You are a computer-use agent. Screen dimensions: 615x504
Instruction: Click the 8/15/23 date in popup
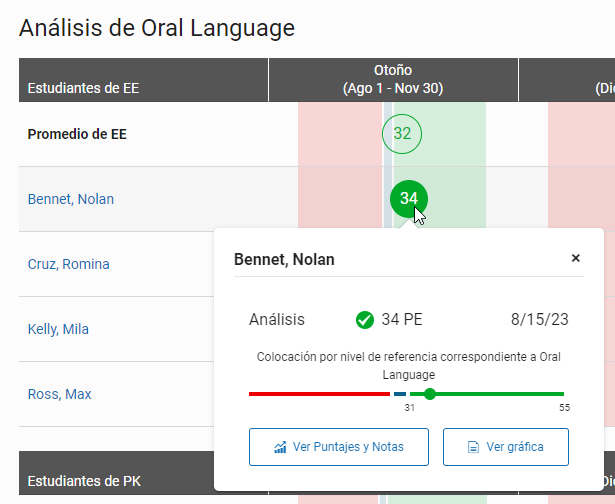[x=539, y=320]
